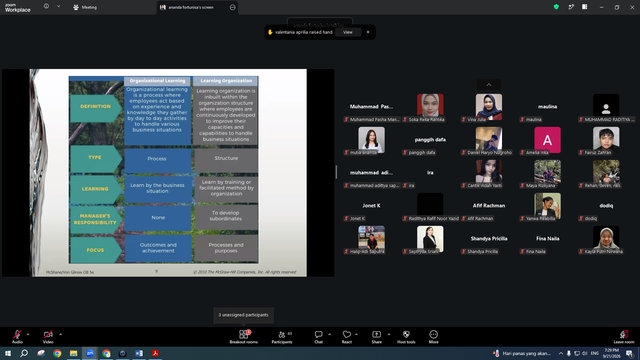Click the pop-out window icon in title bar
Viewport: 640px width, 360px height.
pyautogui.click(x=571, y=7)
